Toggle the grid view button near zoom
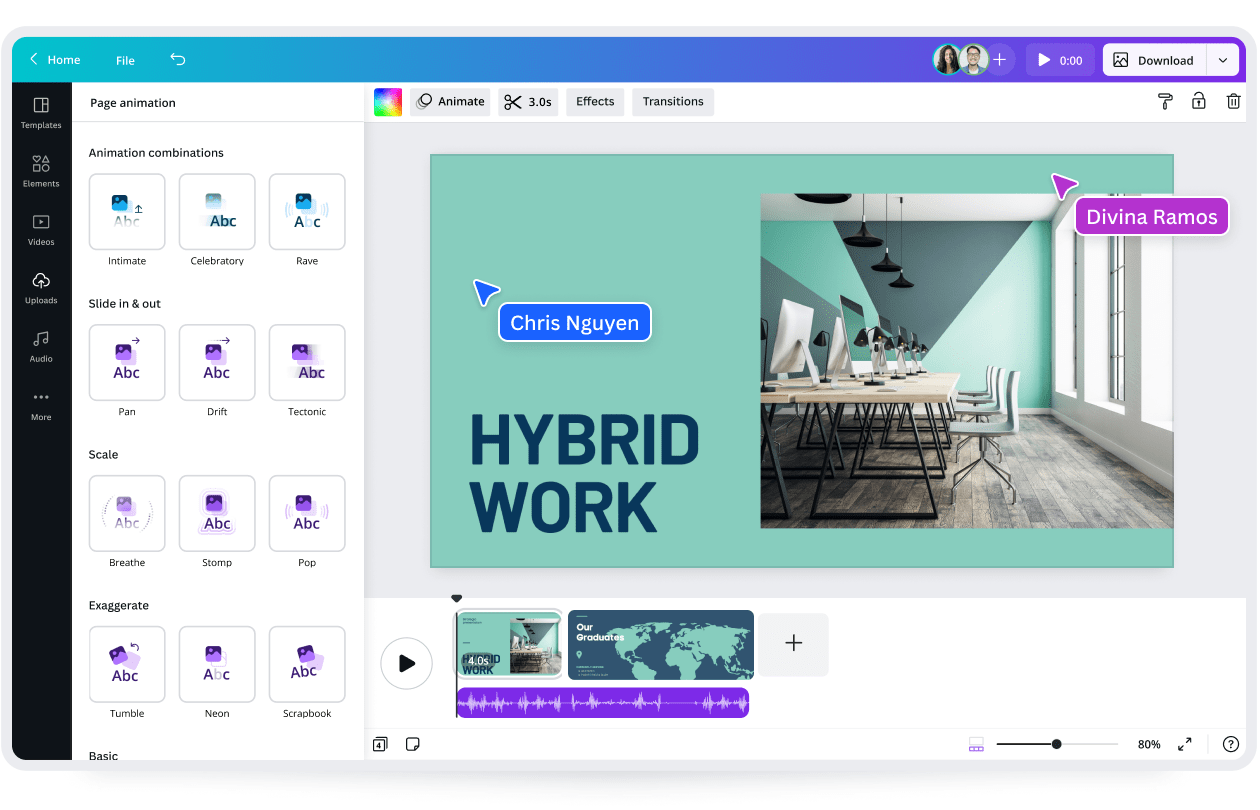The image size is (1260, 810). click(x=977, y=744)
